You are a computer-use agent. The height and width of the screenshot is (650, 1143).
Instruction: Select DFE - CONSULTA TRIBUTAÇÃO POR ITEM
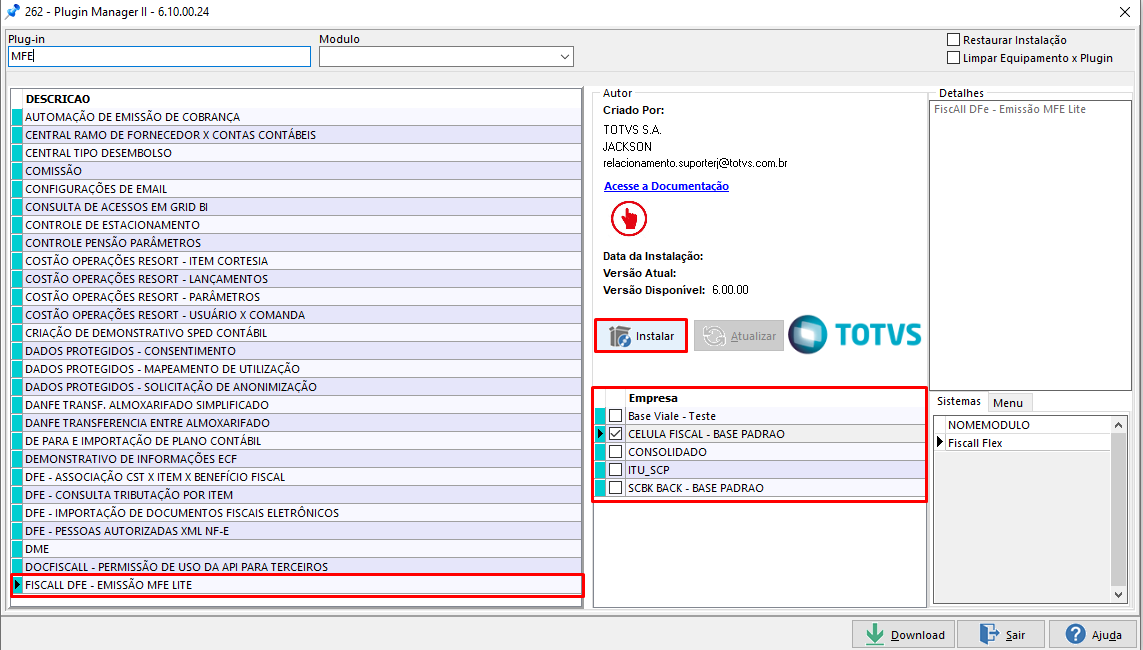[x=303, y=495]
